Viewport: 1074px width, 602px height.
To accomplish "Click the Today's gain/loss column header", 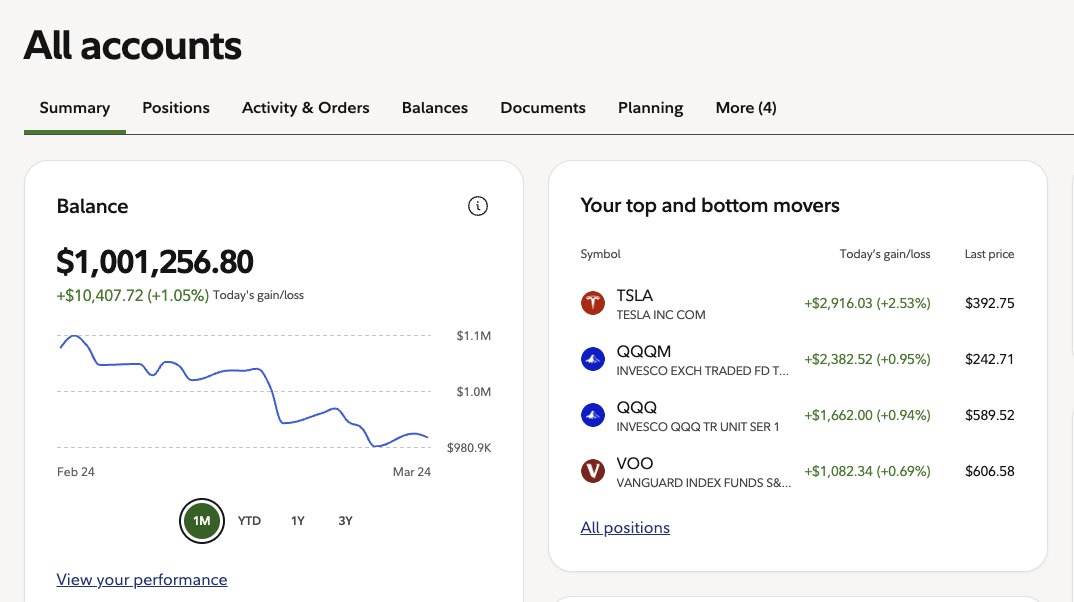I will point(885,254).
